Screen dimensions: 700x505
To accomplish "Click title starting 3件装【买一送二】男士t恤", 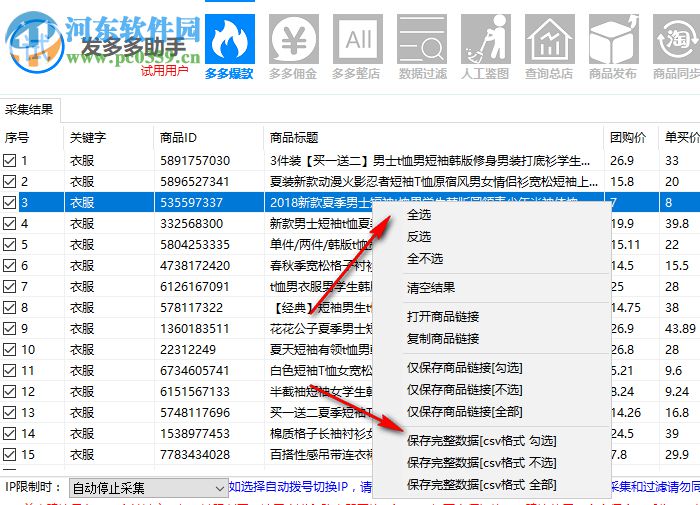I will point(430,160).
